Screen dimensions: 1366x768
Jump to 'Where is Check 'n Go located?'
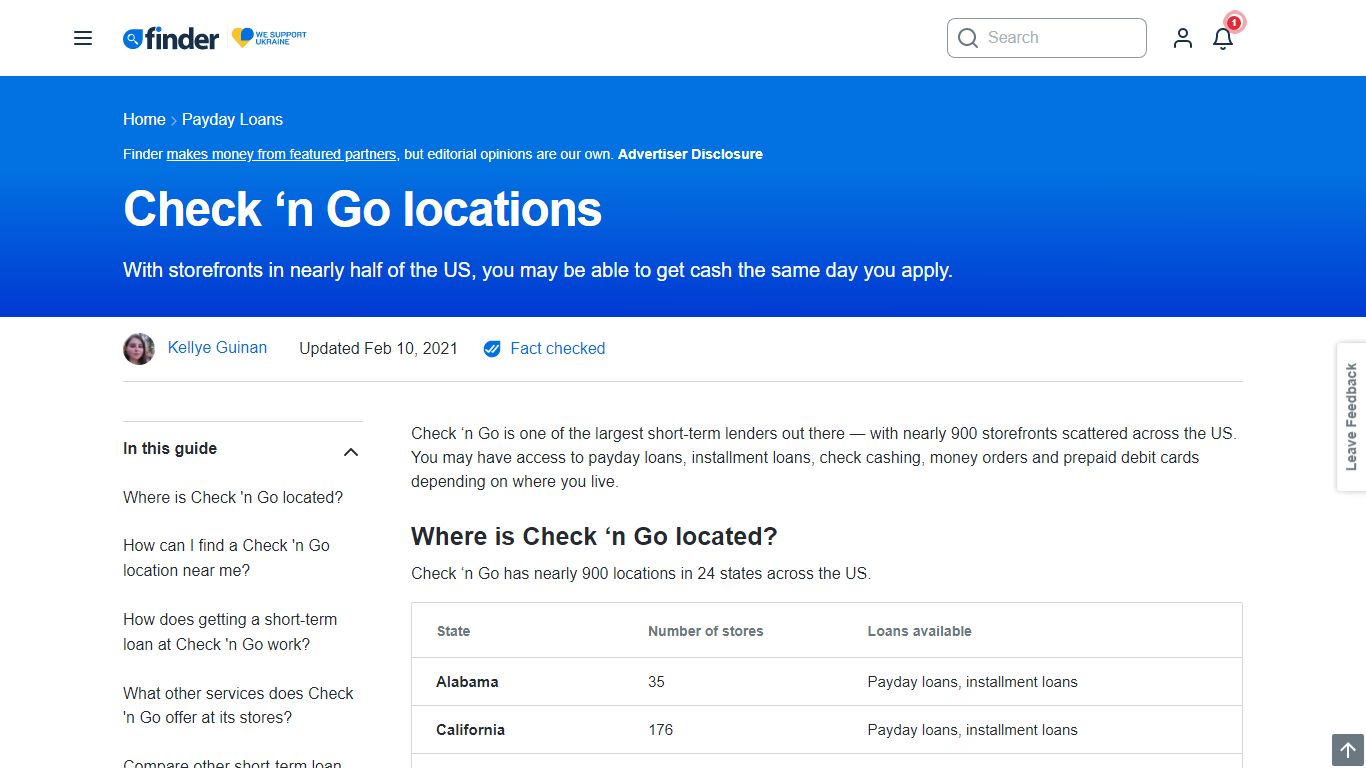click(x=233, y=497)
